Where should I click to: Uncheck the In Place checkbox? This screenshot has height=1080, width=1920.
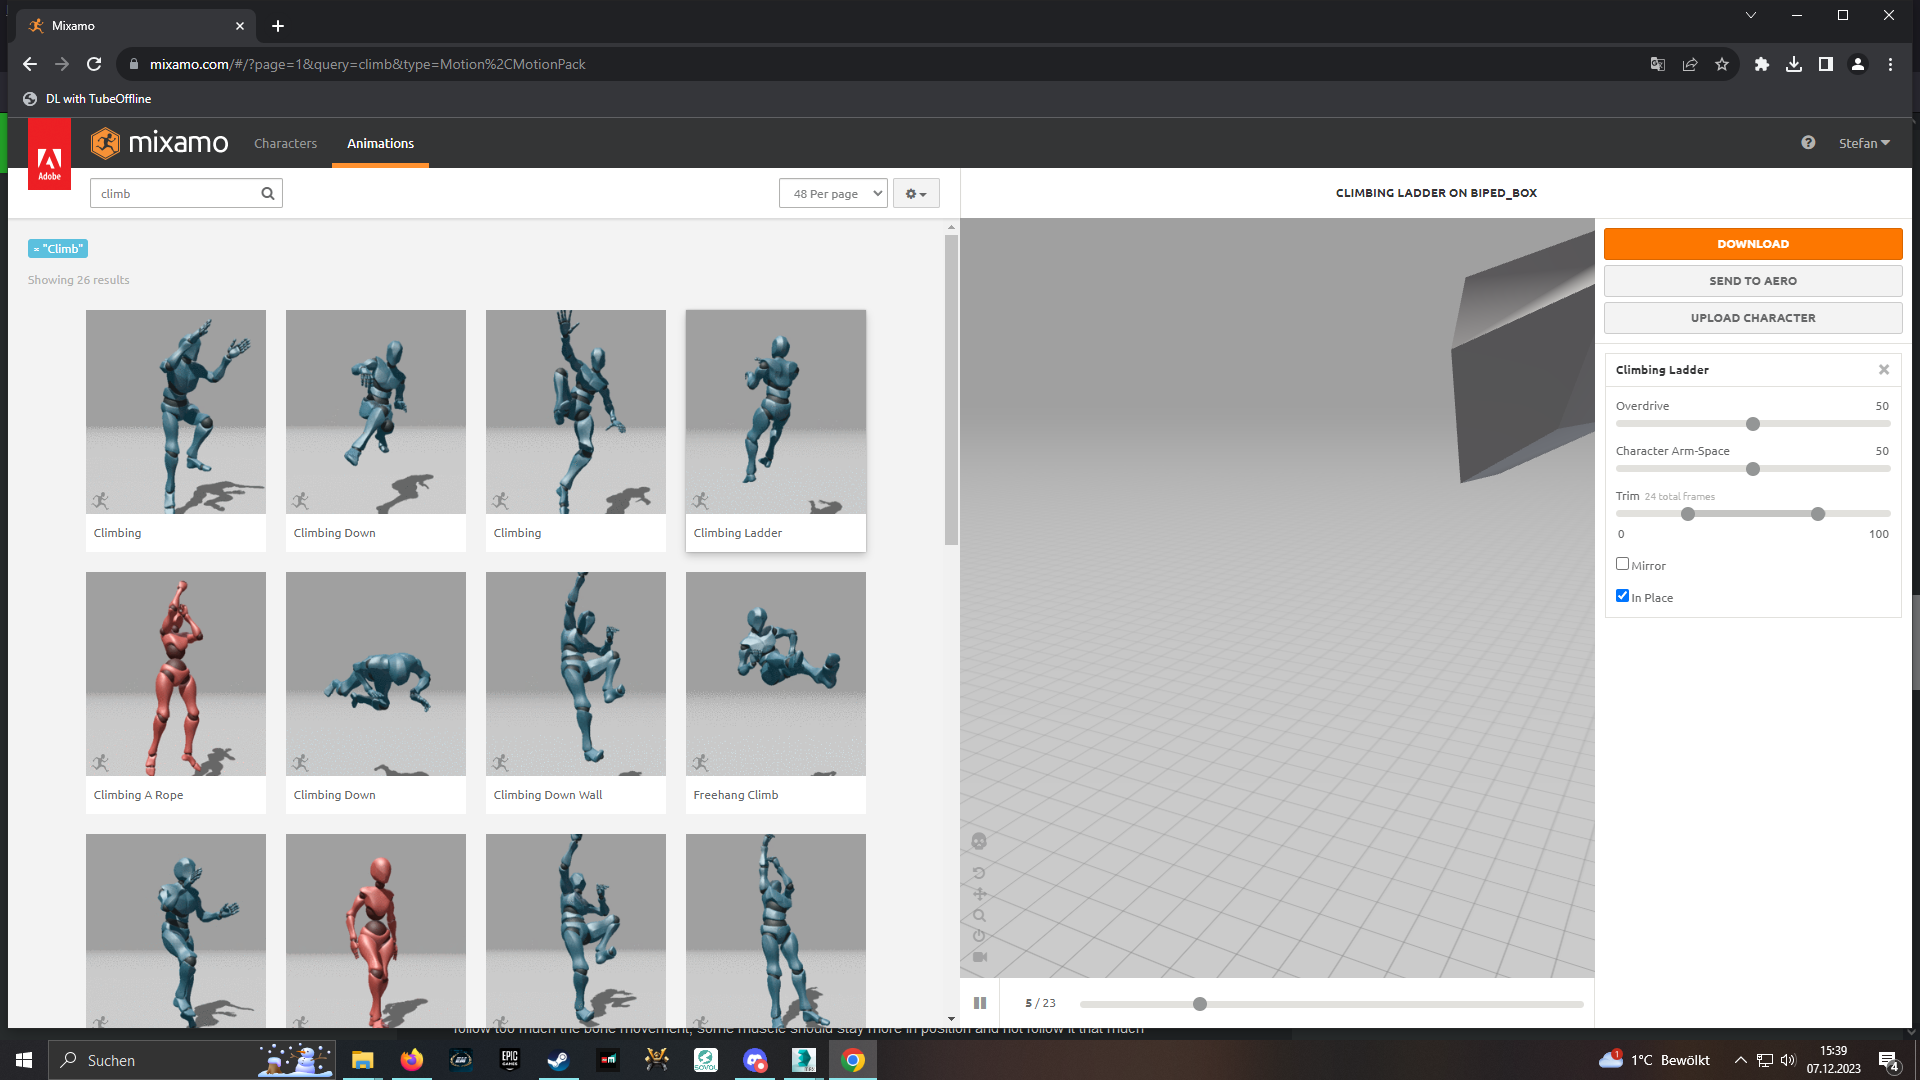tap(1622, 596)
